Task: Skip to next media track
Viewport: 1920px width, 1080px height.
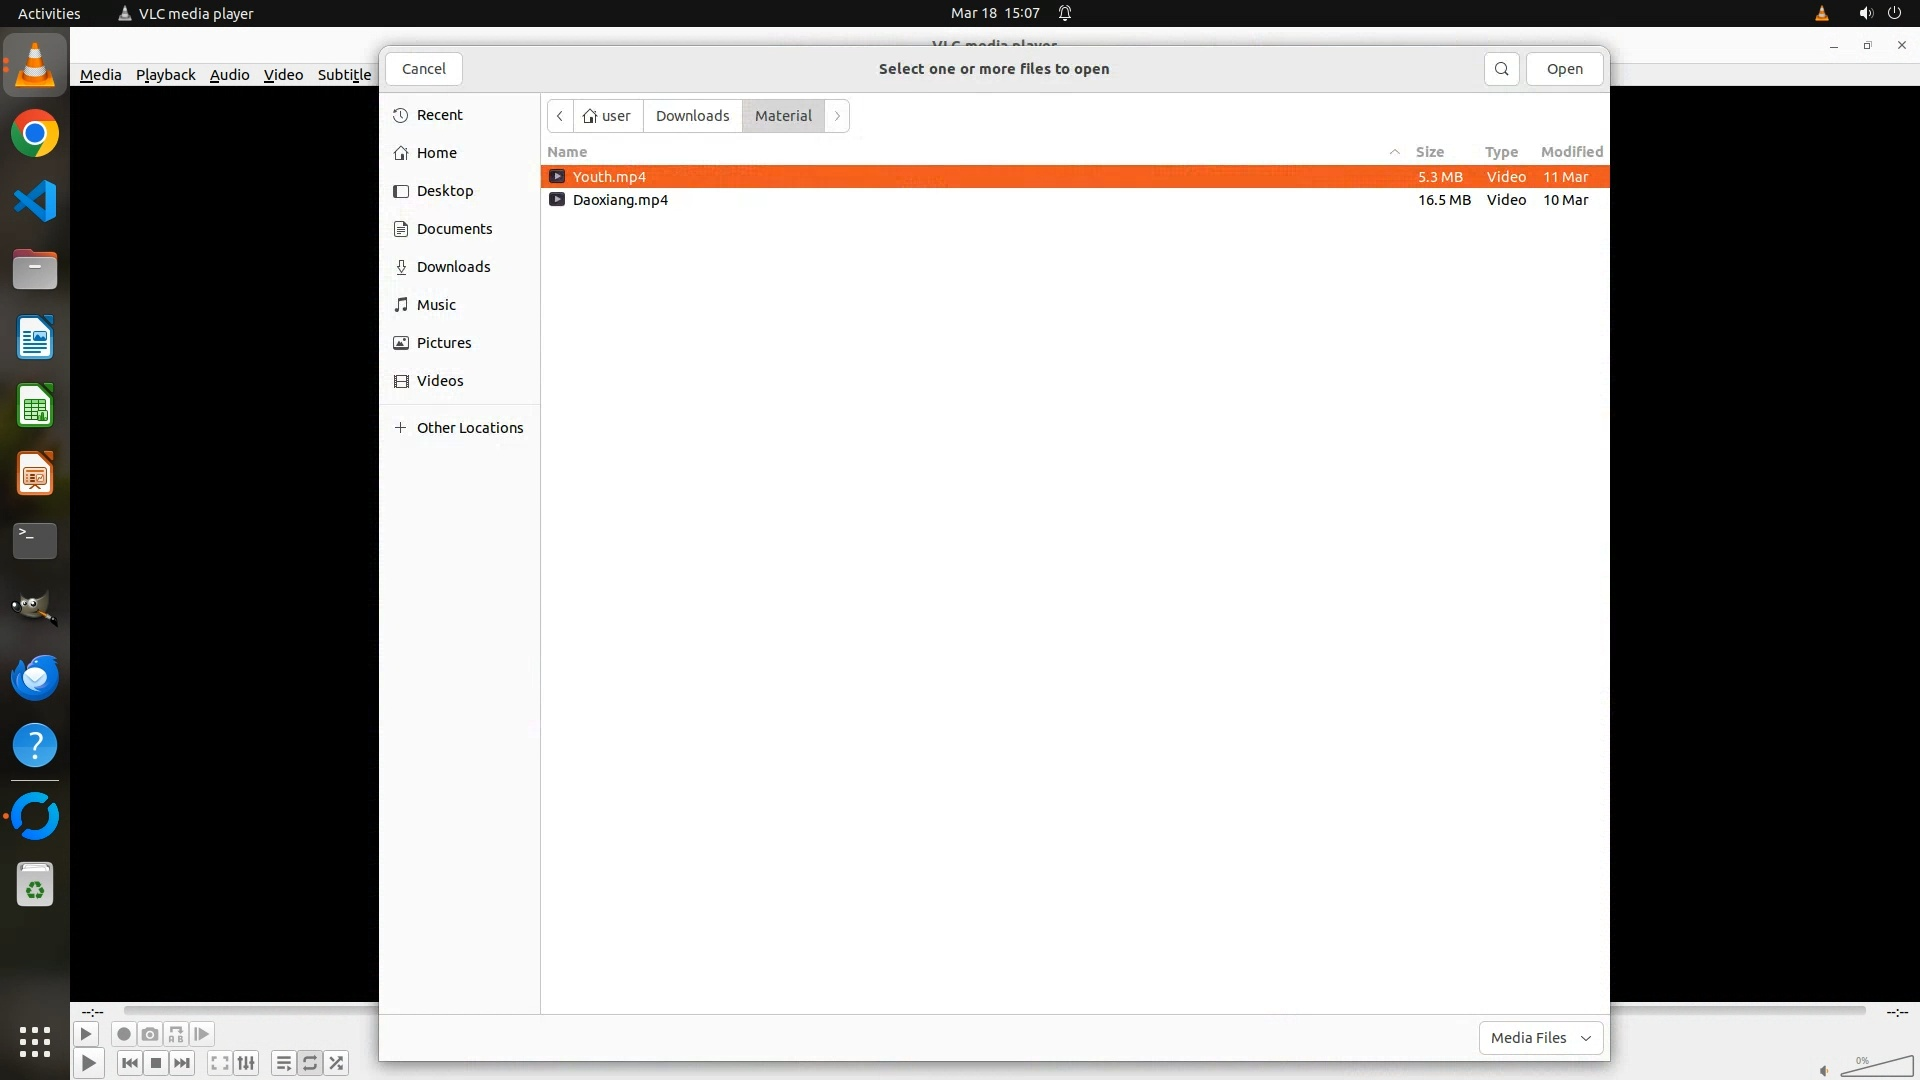Action: (182, 1063)
